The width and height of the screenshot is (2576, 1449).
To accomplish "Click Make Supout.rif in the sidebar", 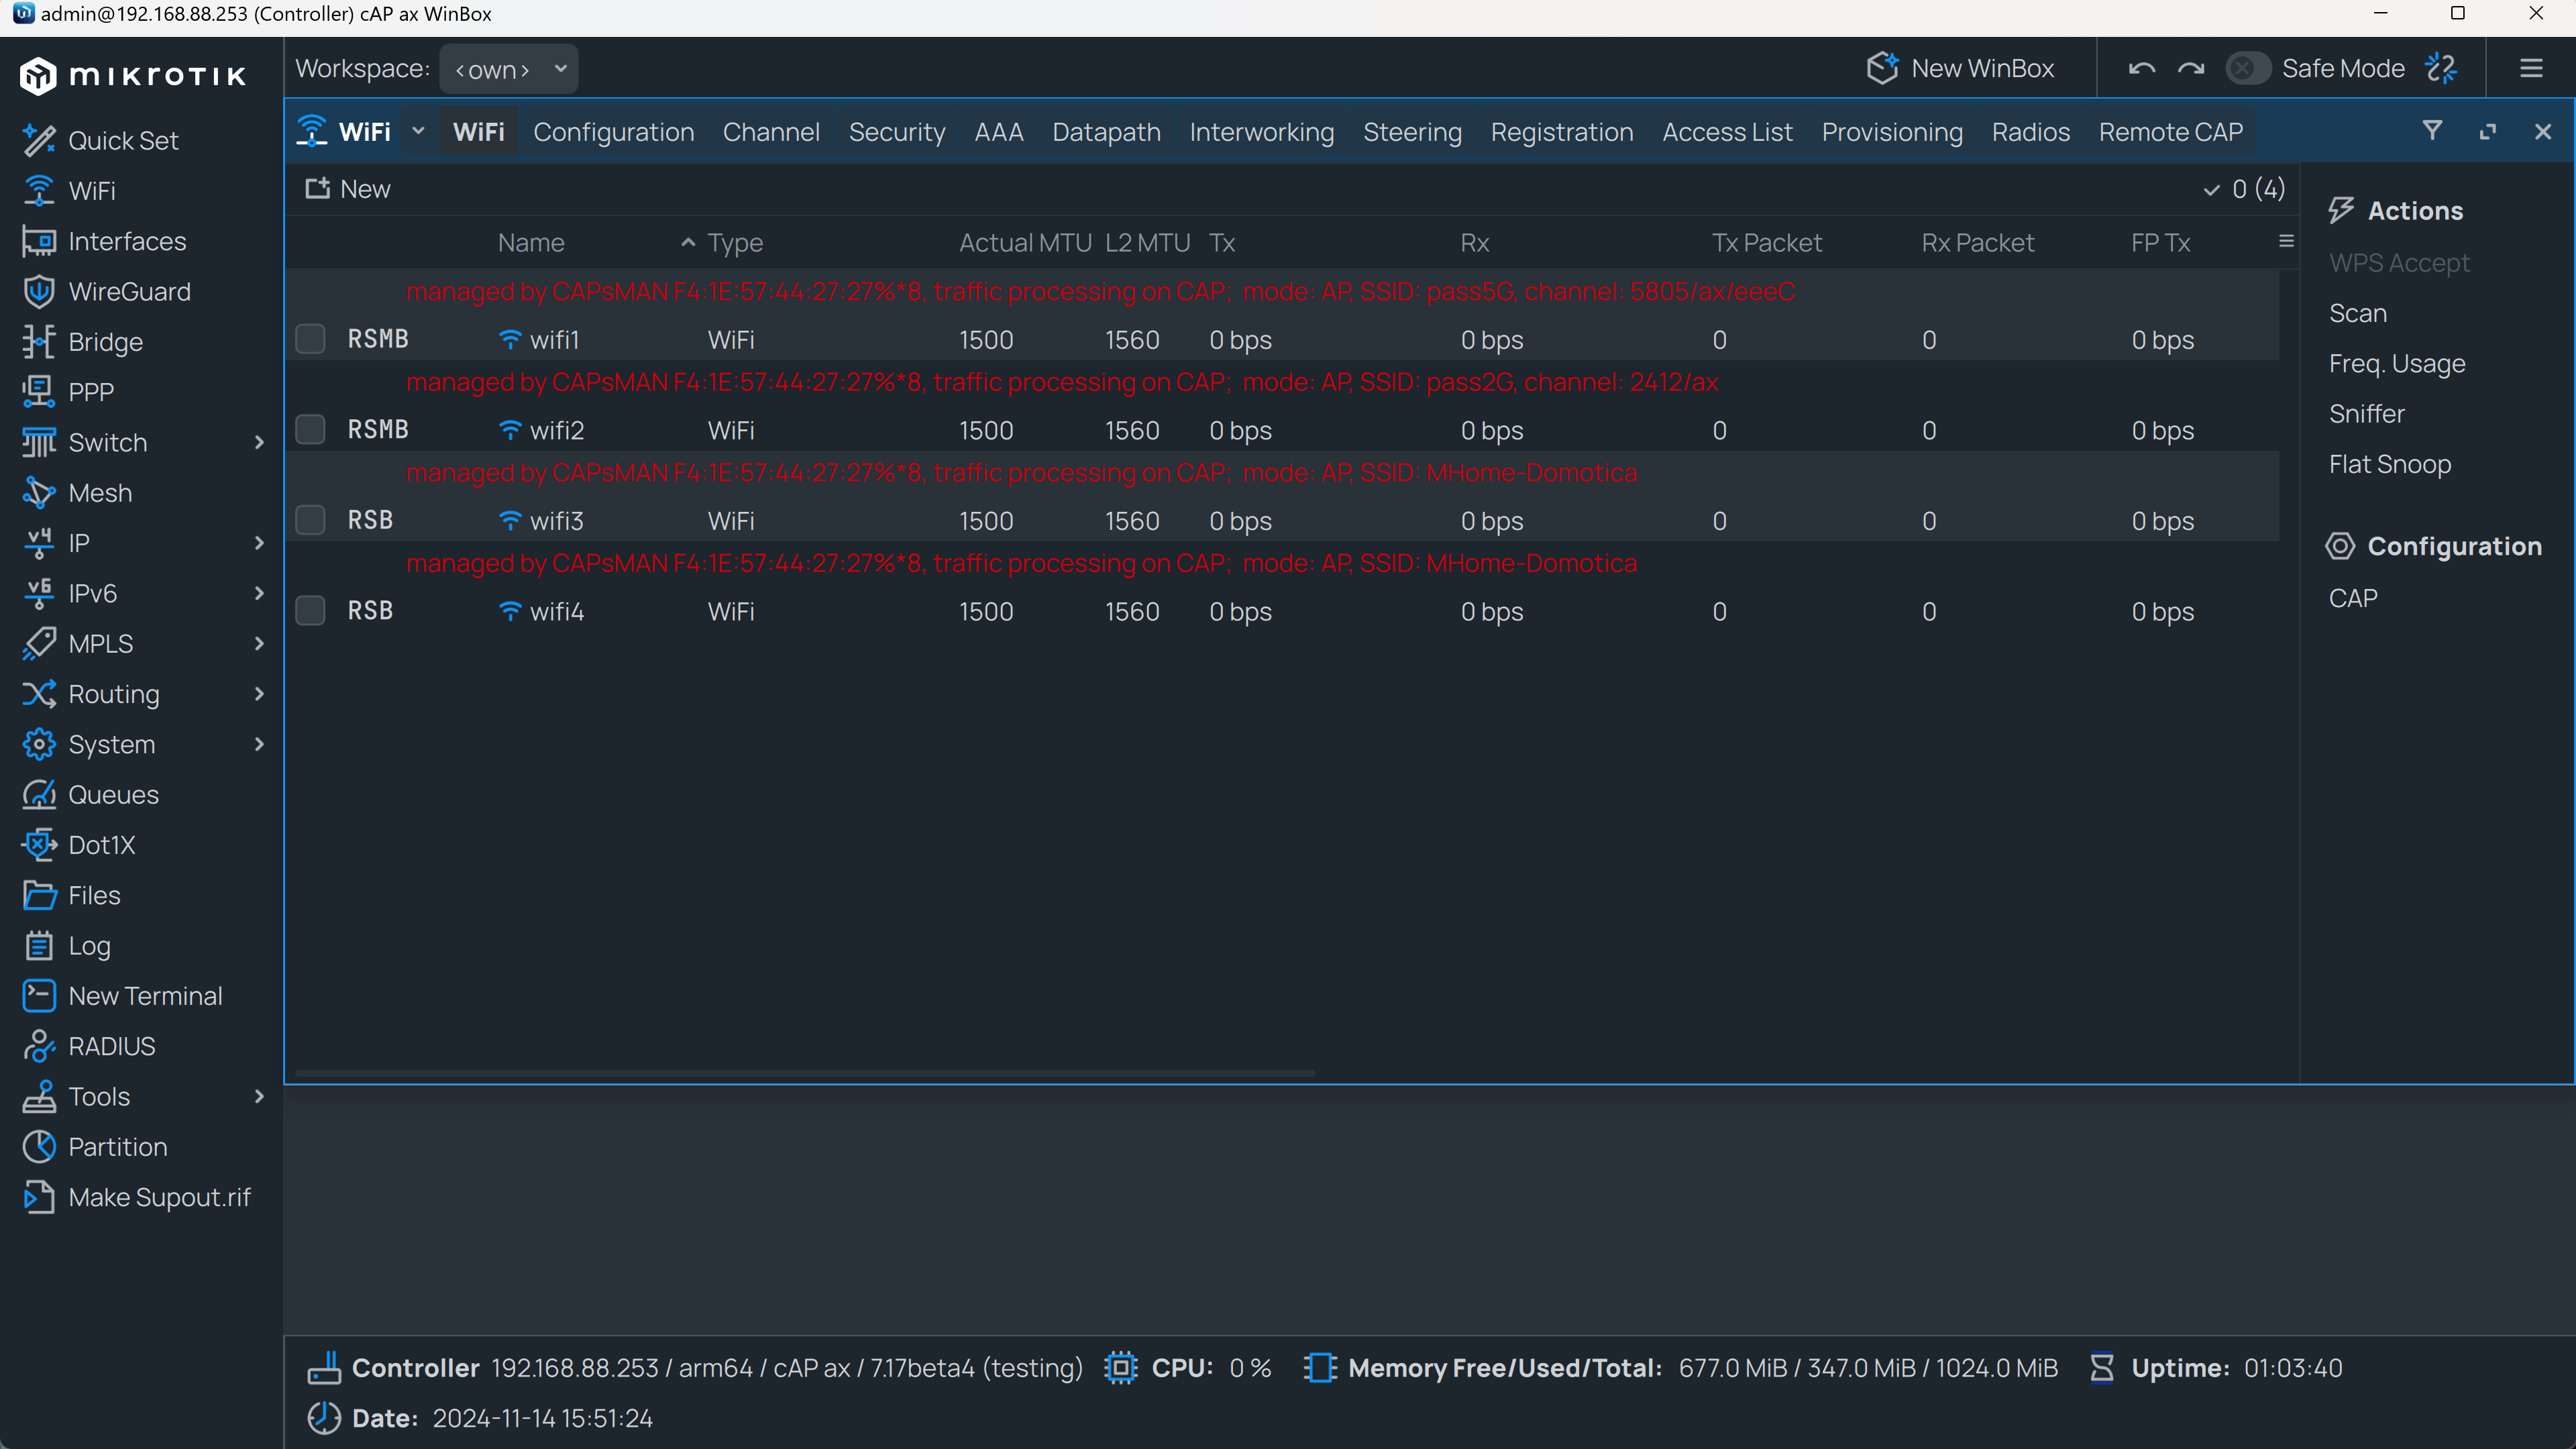I will click(x=160, y=1196).
